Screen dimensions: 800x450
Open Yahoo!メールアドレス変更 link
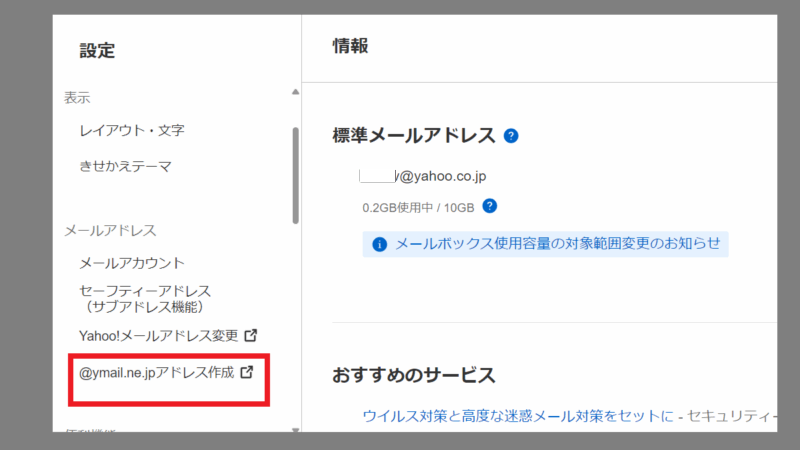coord(159,335)
